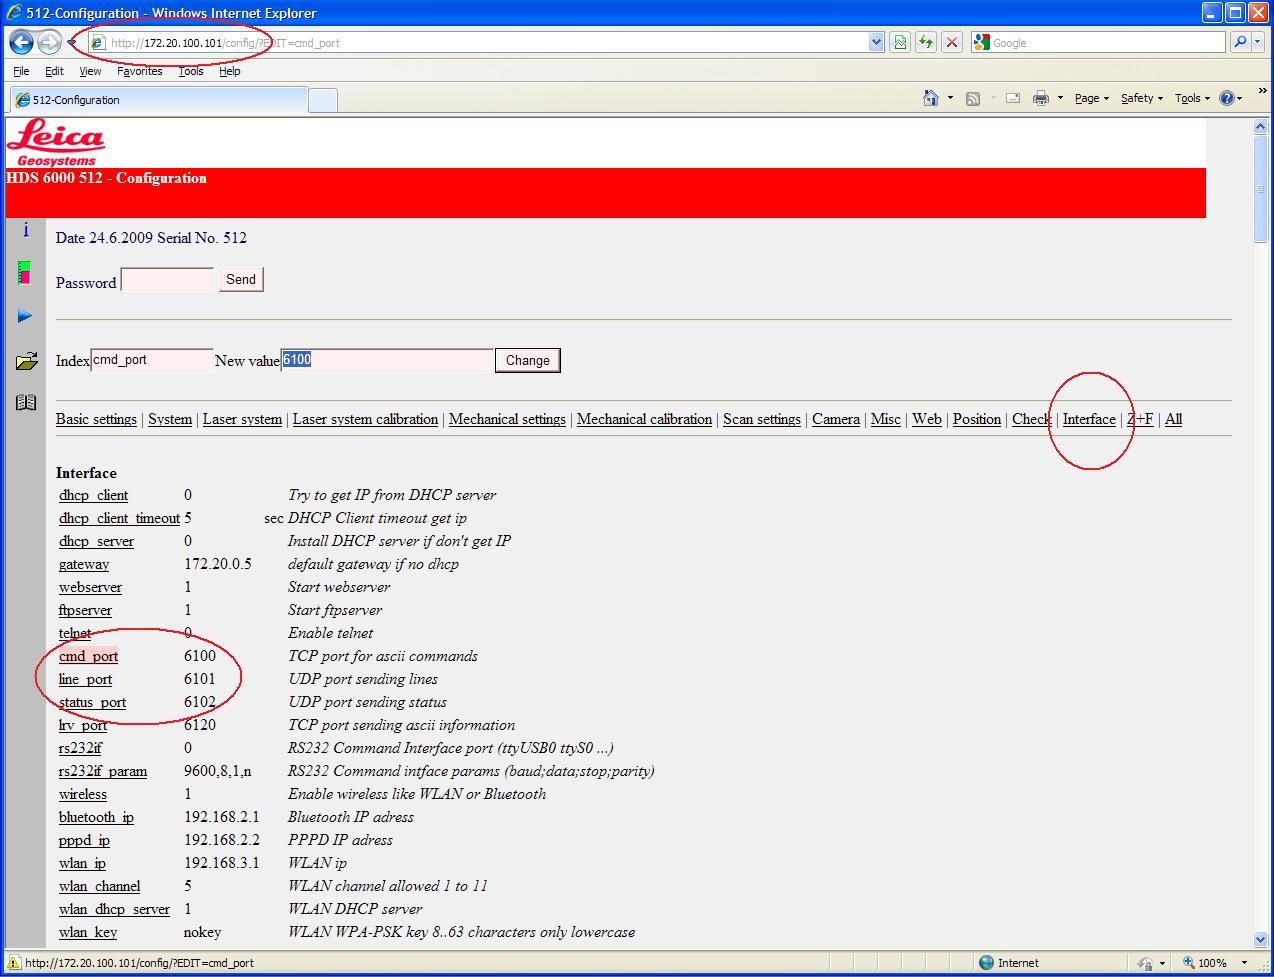Toggle the Compatibility View icon
1274x977 pixels.
coord(900,42)
